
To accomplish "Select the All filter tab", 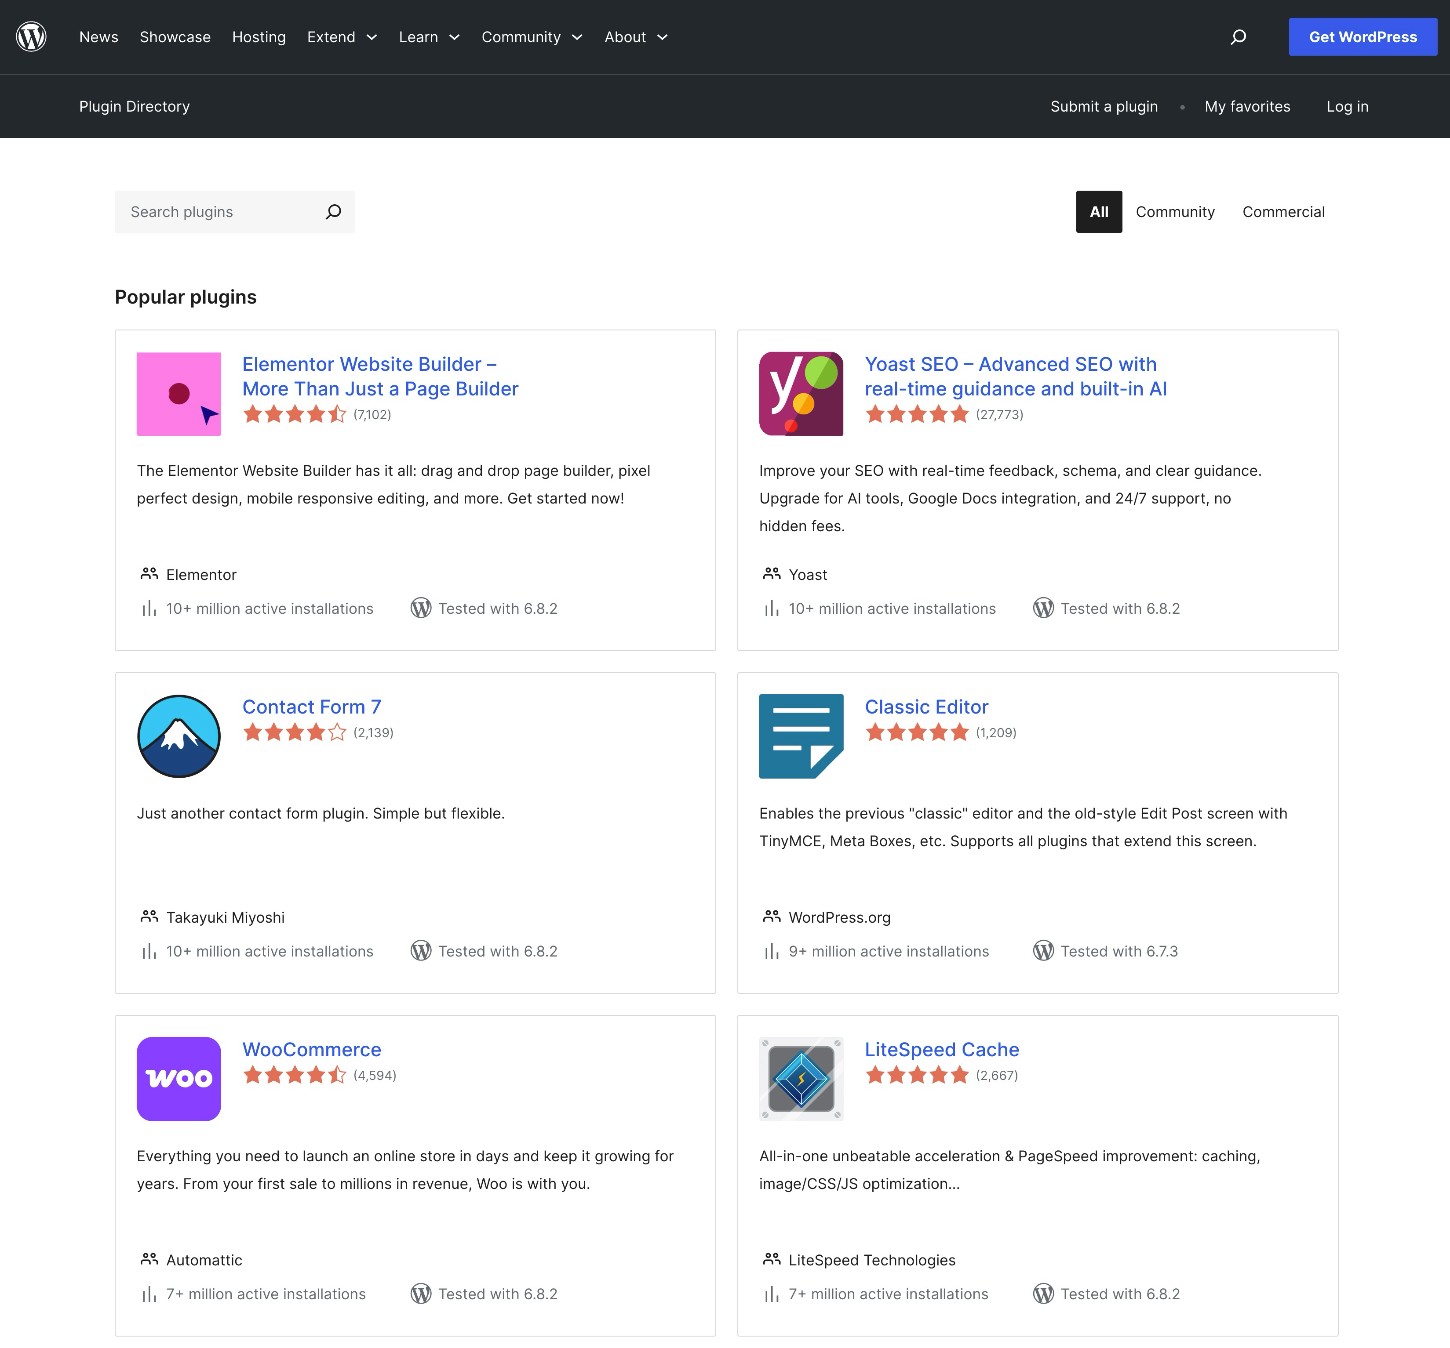I will coord(1099,212).
